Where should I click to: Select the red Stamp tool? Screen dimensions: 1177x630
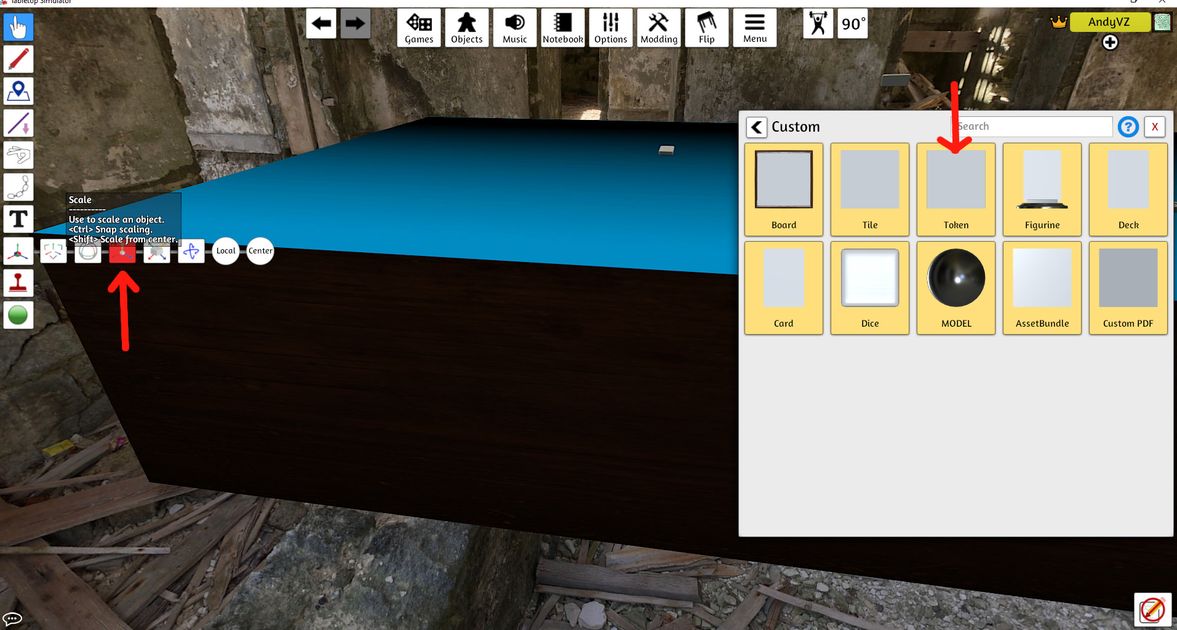[18, 283]
